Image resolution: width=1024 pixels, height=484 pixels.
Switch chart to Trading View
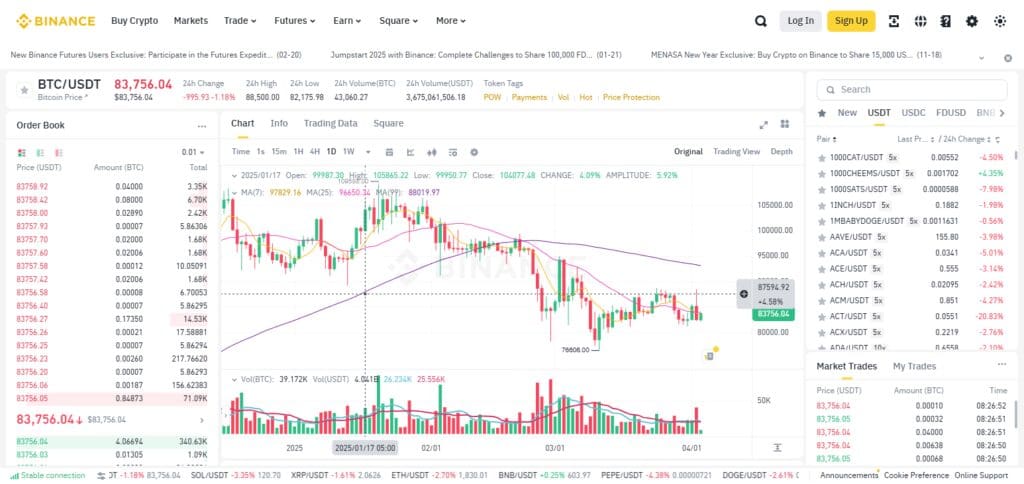click(737, 152)
